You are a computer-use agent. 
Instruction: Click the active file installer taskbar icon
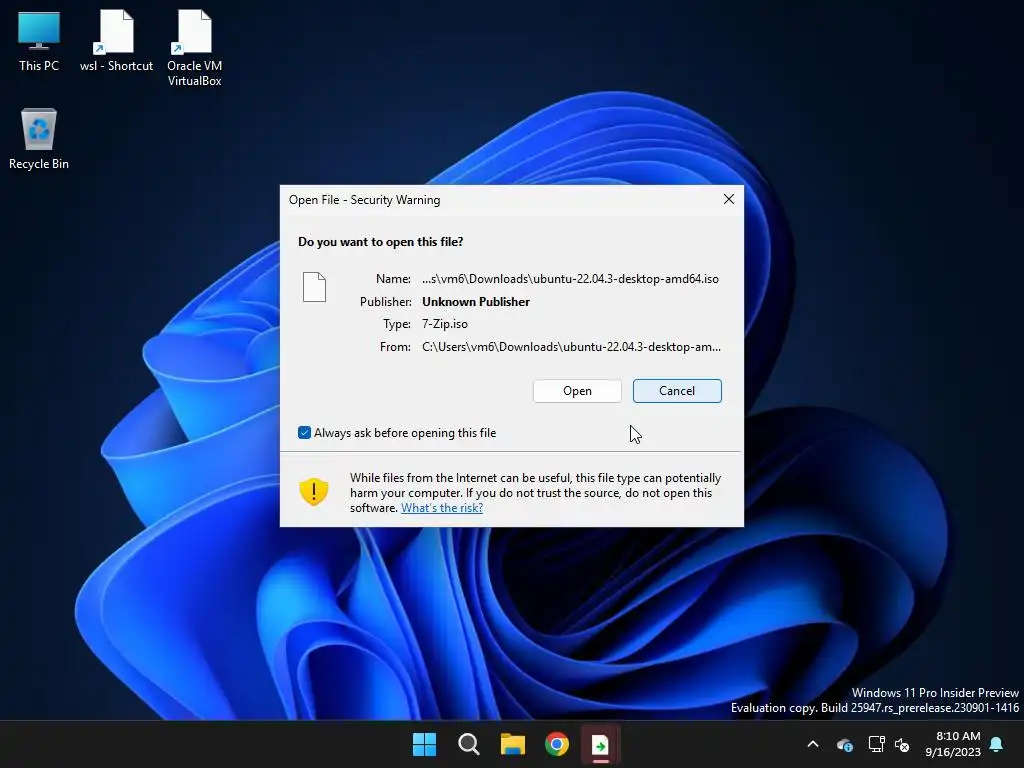(x=600, y=744)
